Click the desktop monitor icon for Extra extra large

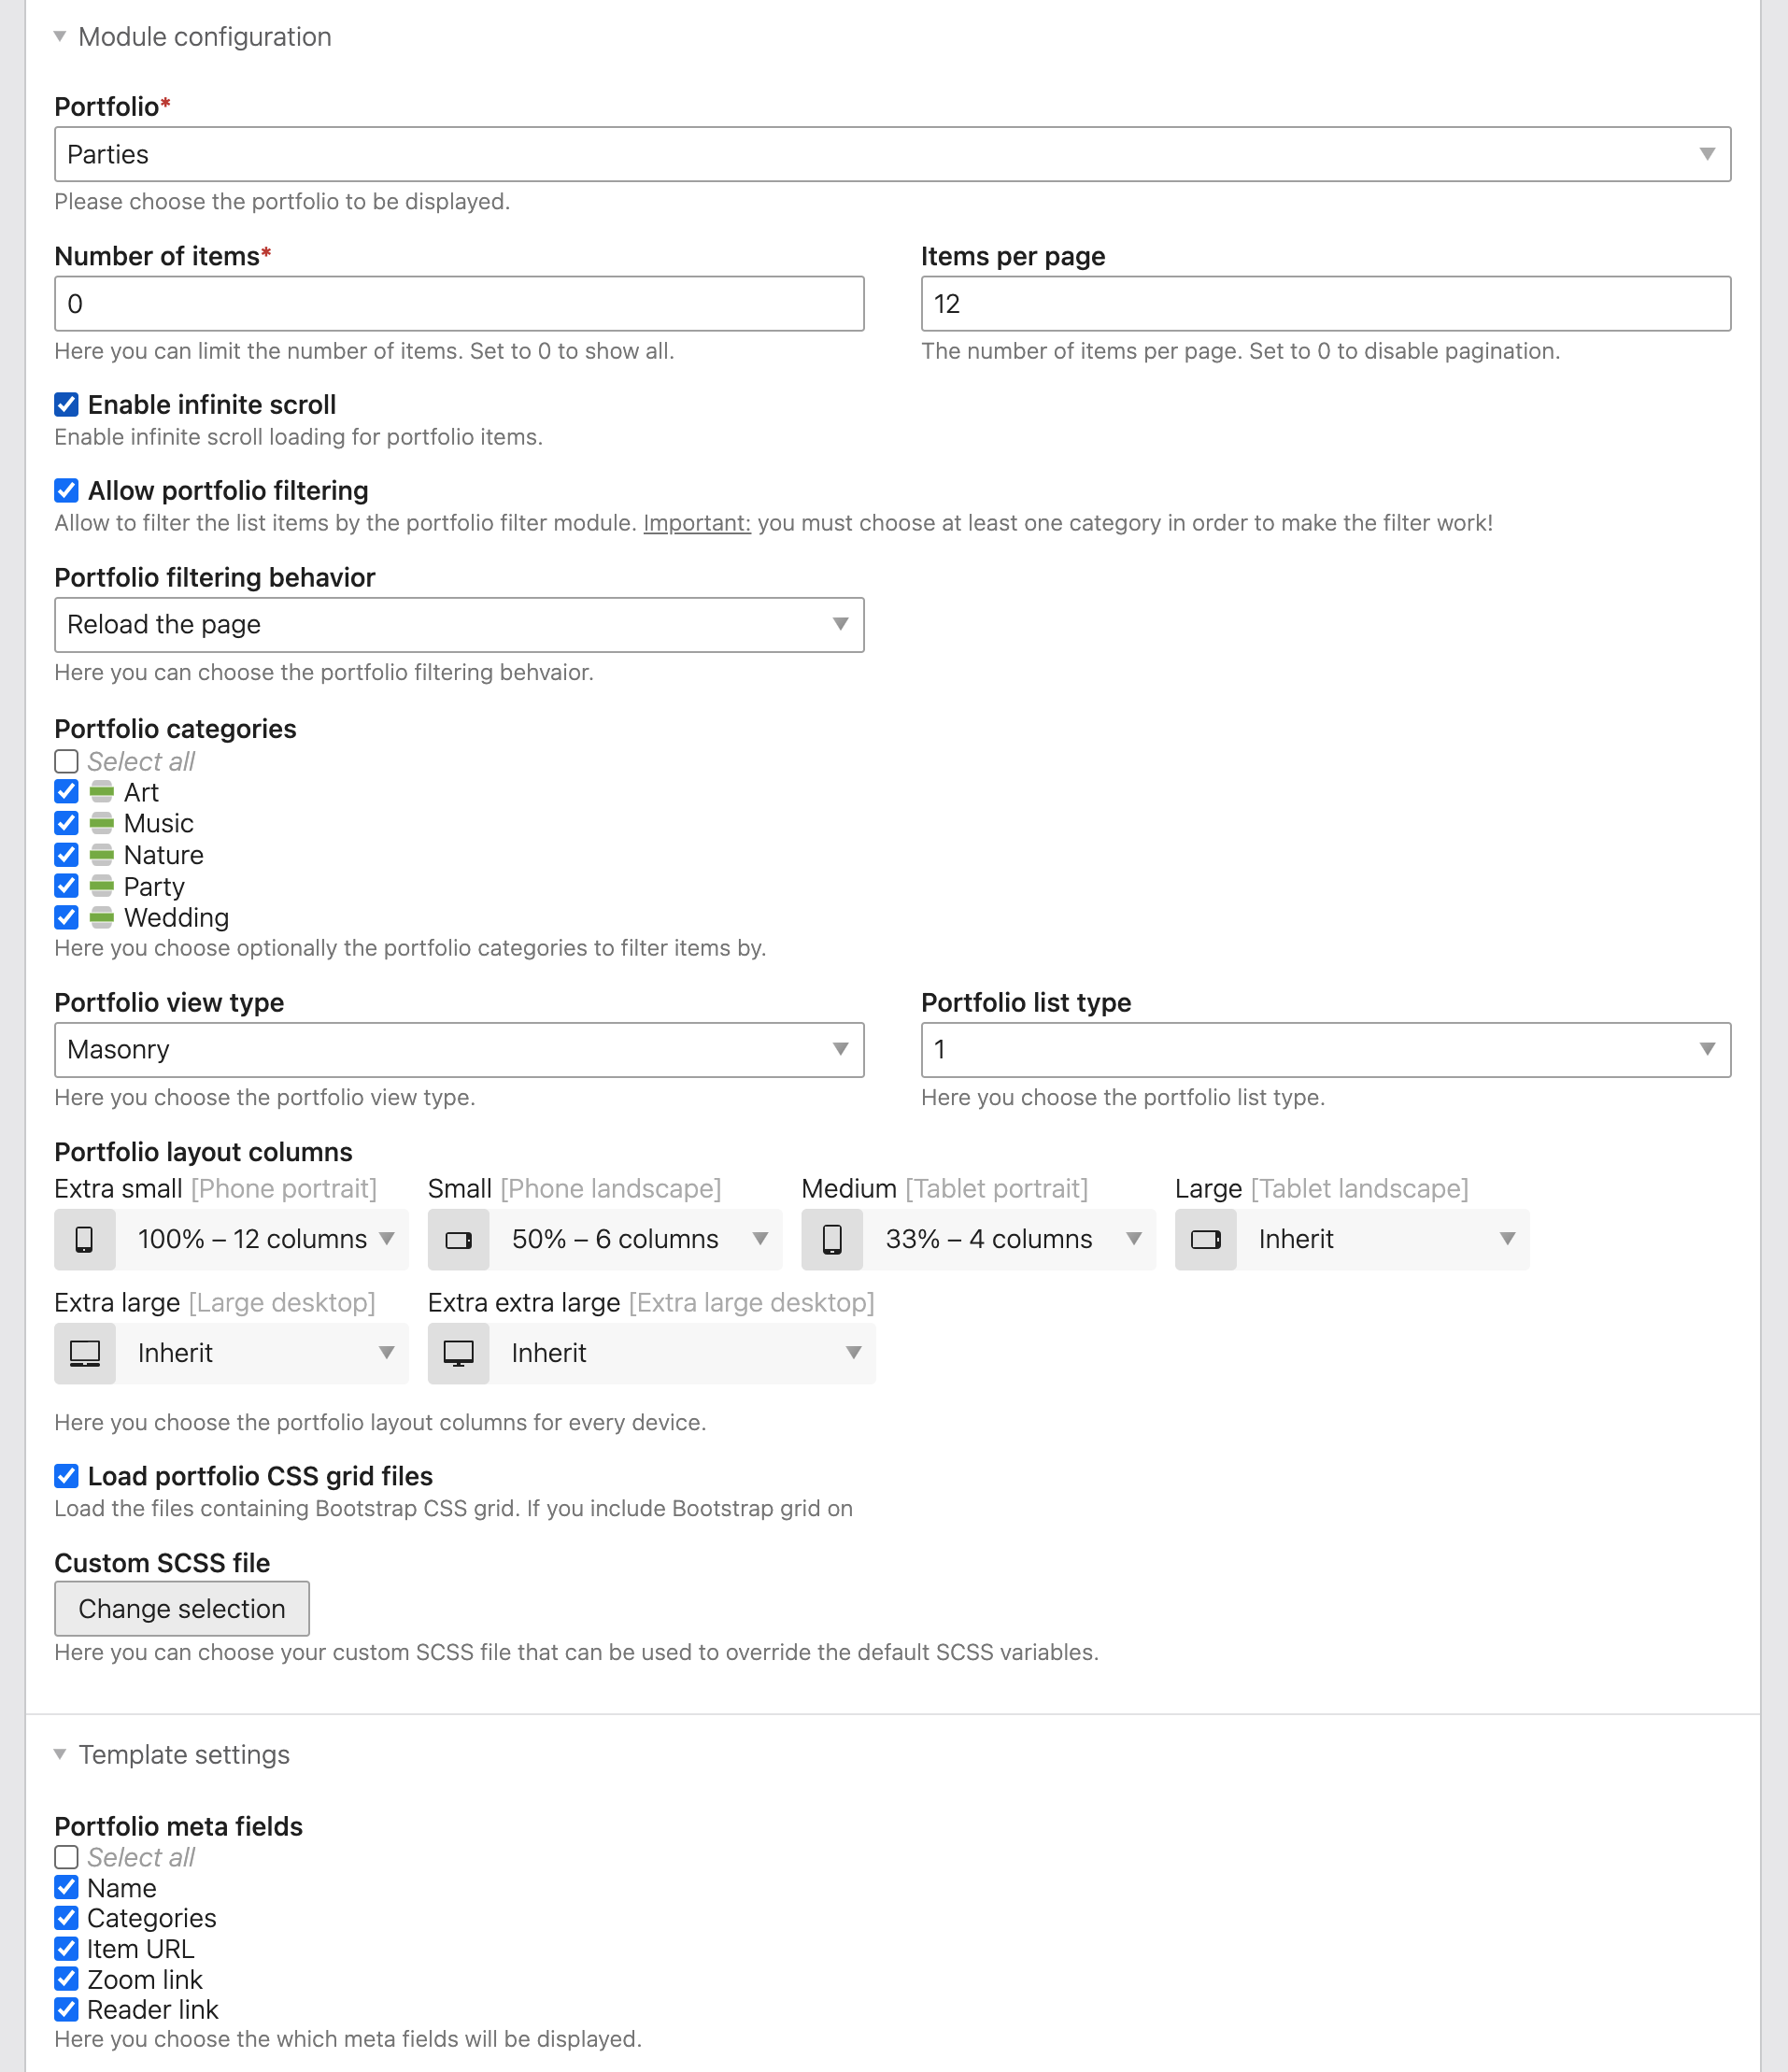tap(458, 1353)
